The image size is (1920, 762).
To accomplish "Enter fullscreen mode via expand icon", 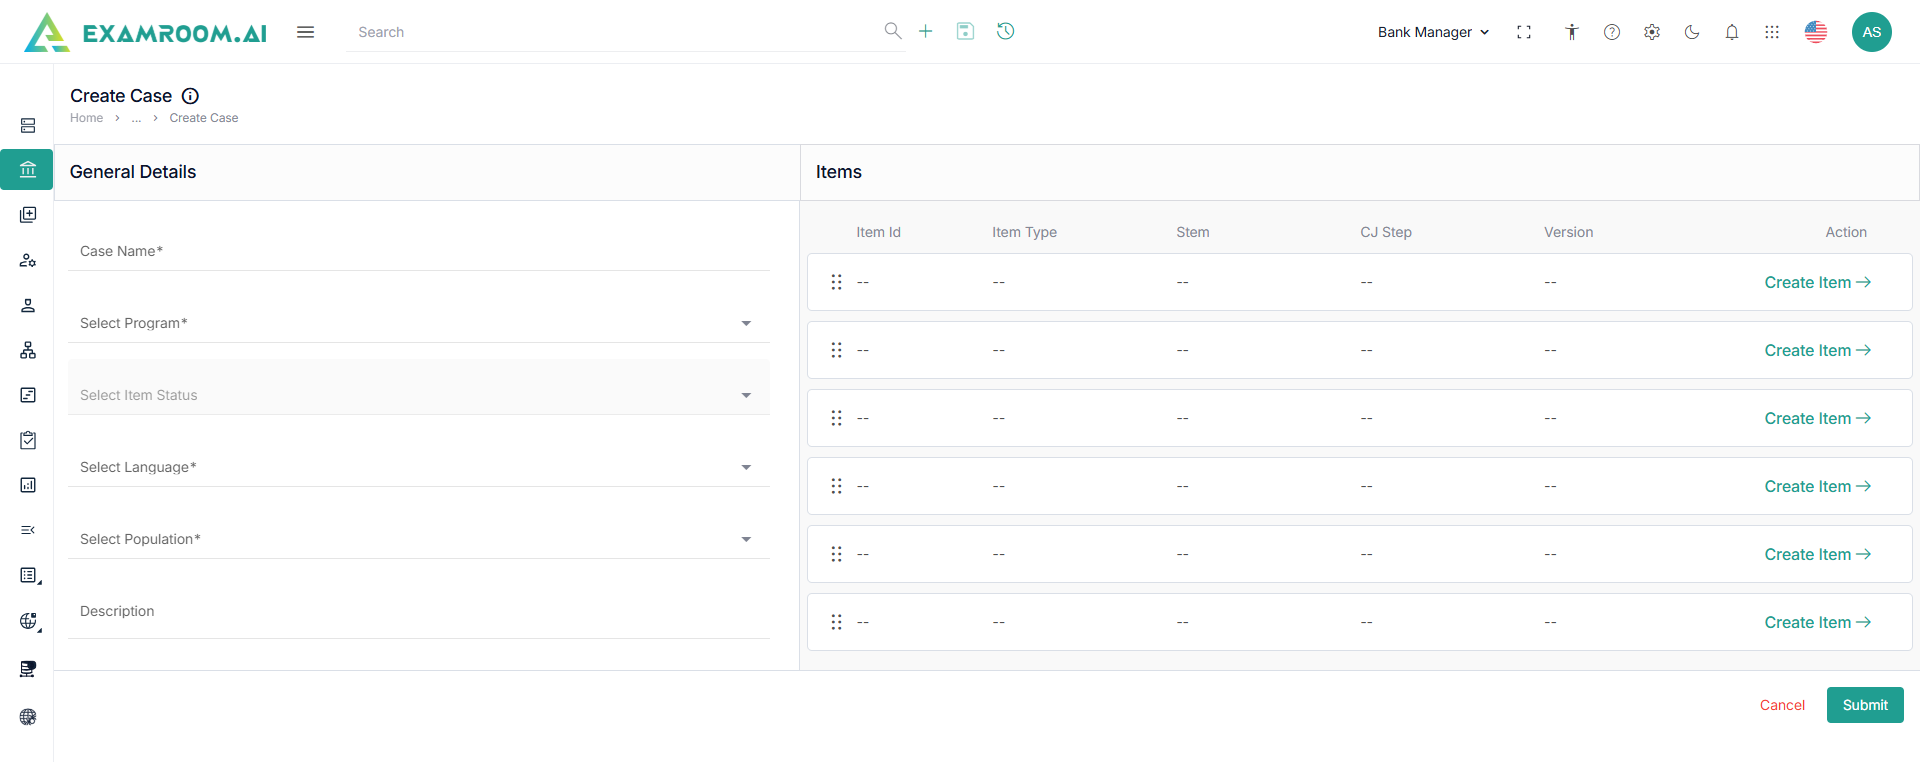I will pyautogui.click(x=1524, y=32).
